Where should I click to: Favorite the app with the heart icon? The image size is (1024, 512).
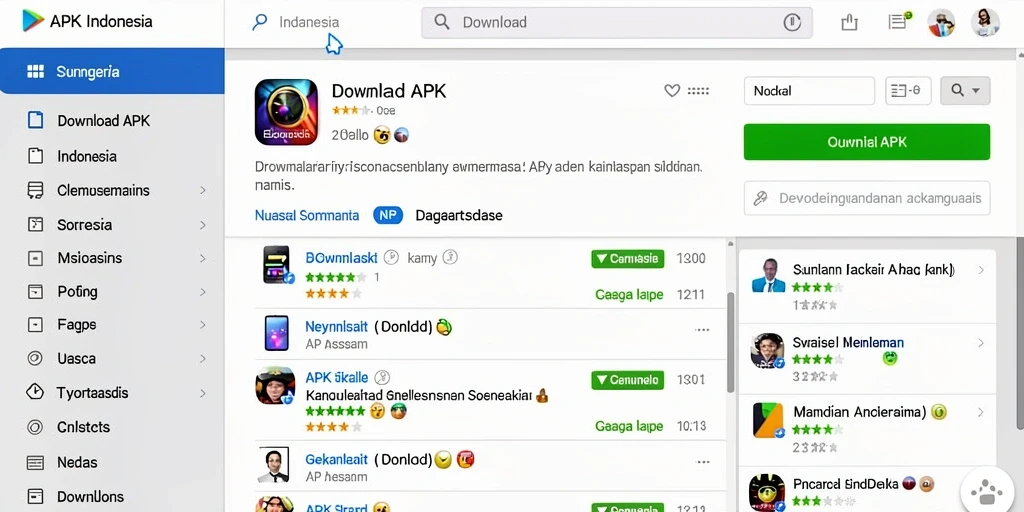click(x=672, y=91)
